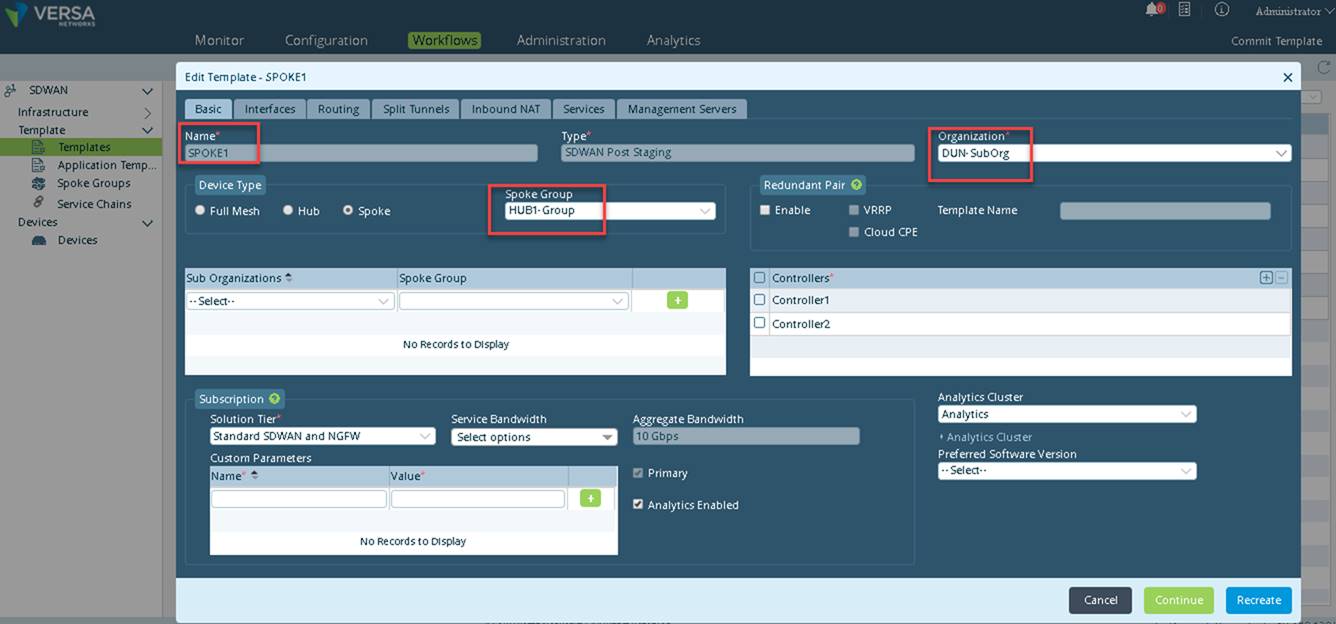
Task: Click green add button in Custom Parameters row
Action: pyautogui.click(x=590, y=498)
